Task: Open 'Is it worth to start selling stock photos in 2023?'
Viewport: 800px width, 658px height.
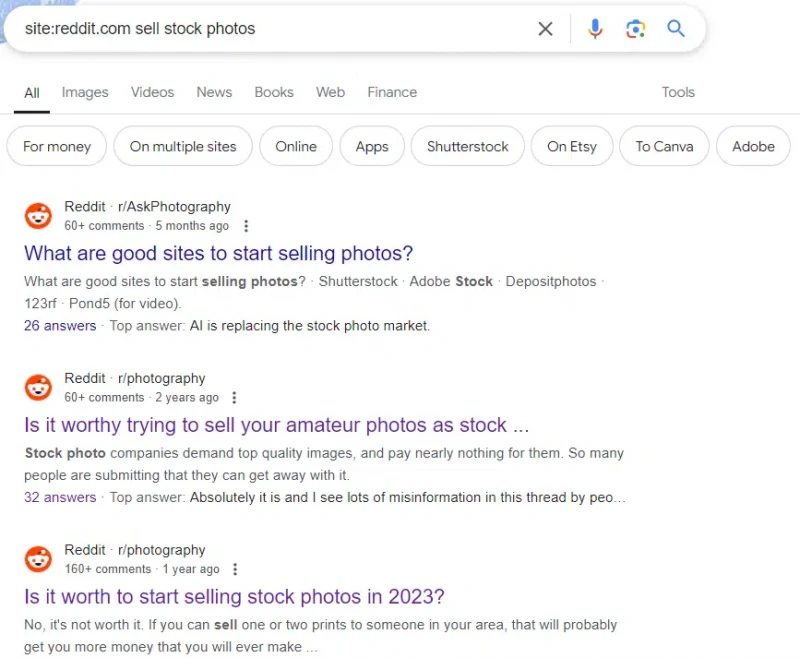Action: point(234,597)
